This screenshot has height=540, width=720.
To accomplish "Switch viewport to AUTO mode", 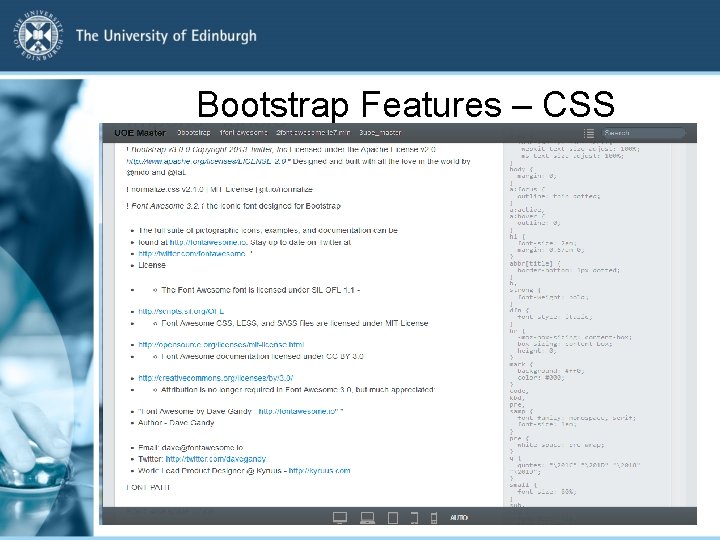I will point(459,518).
